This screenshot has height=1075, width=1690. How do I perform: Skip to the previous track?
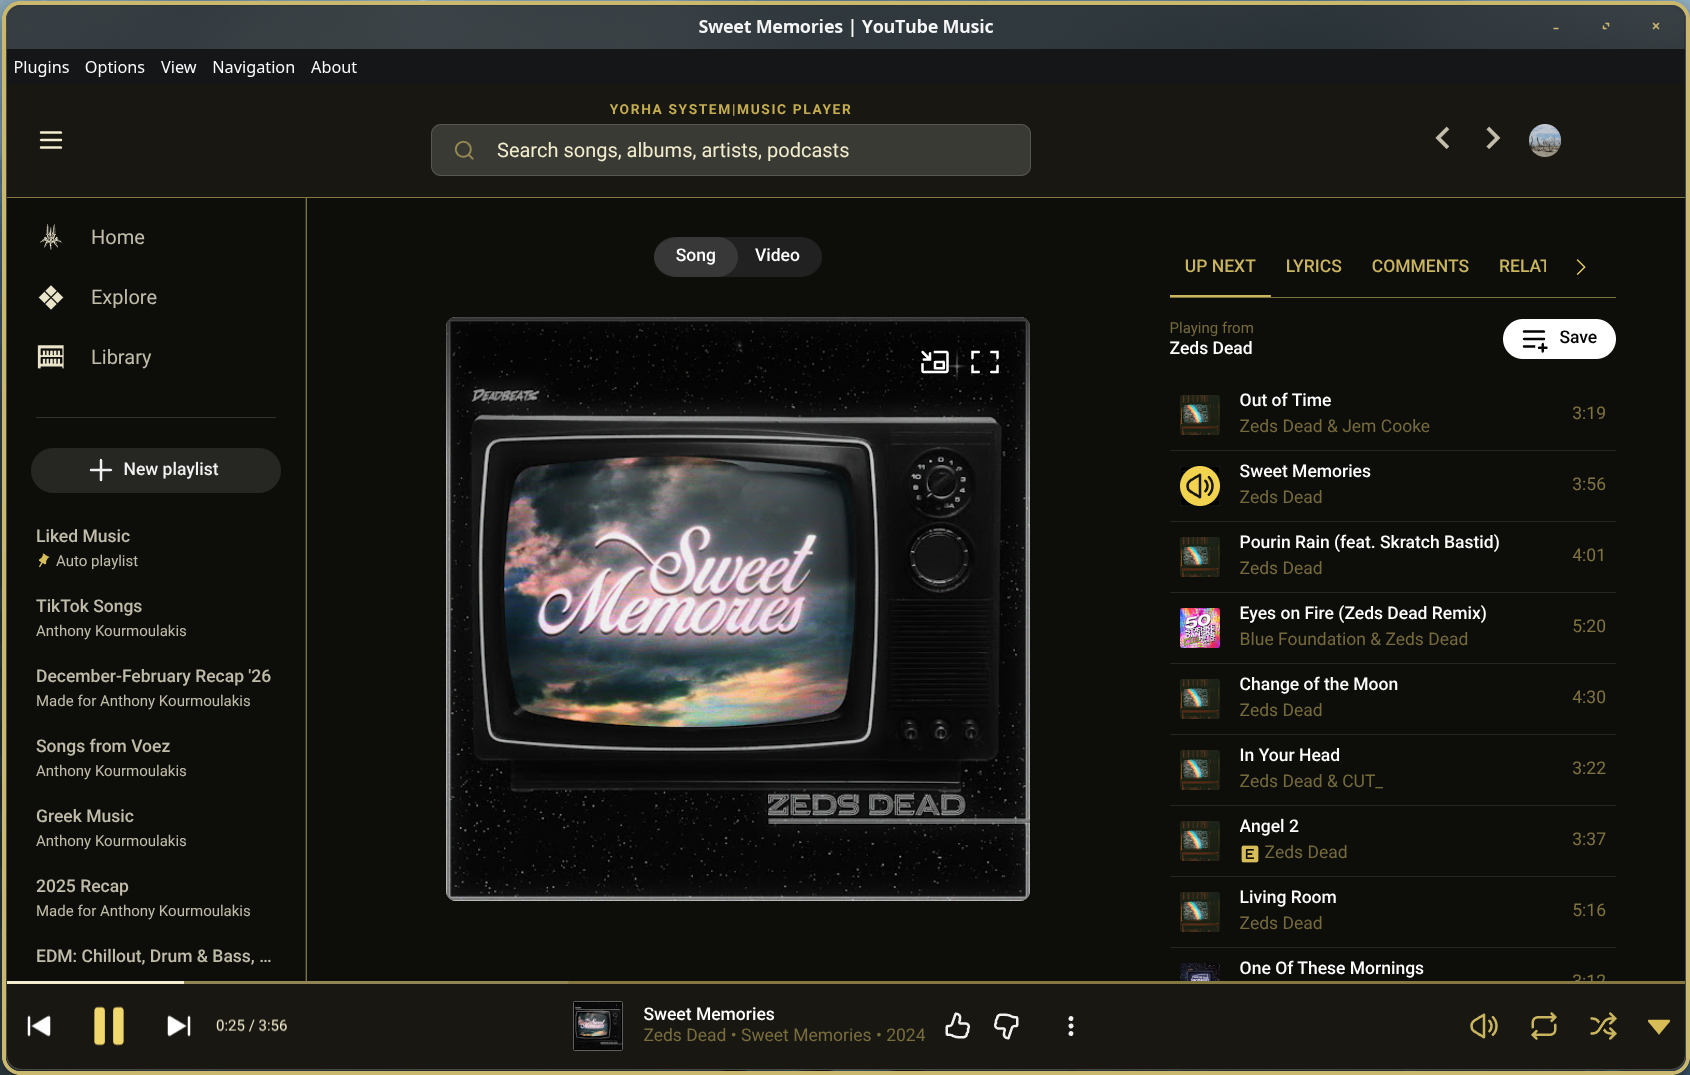tap(39, 1026)
